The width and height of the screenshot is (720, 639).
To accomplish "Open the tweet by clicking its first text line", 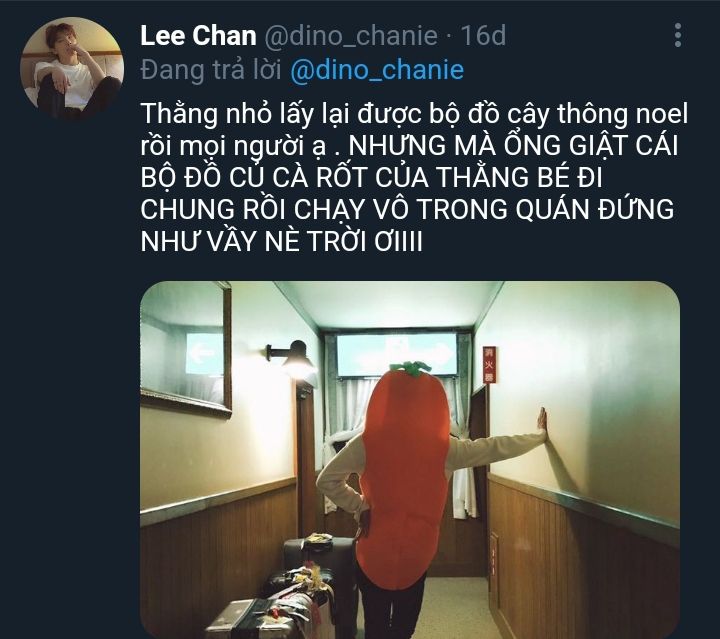I will [414, 114].
